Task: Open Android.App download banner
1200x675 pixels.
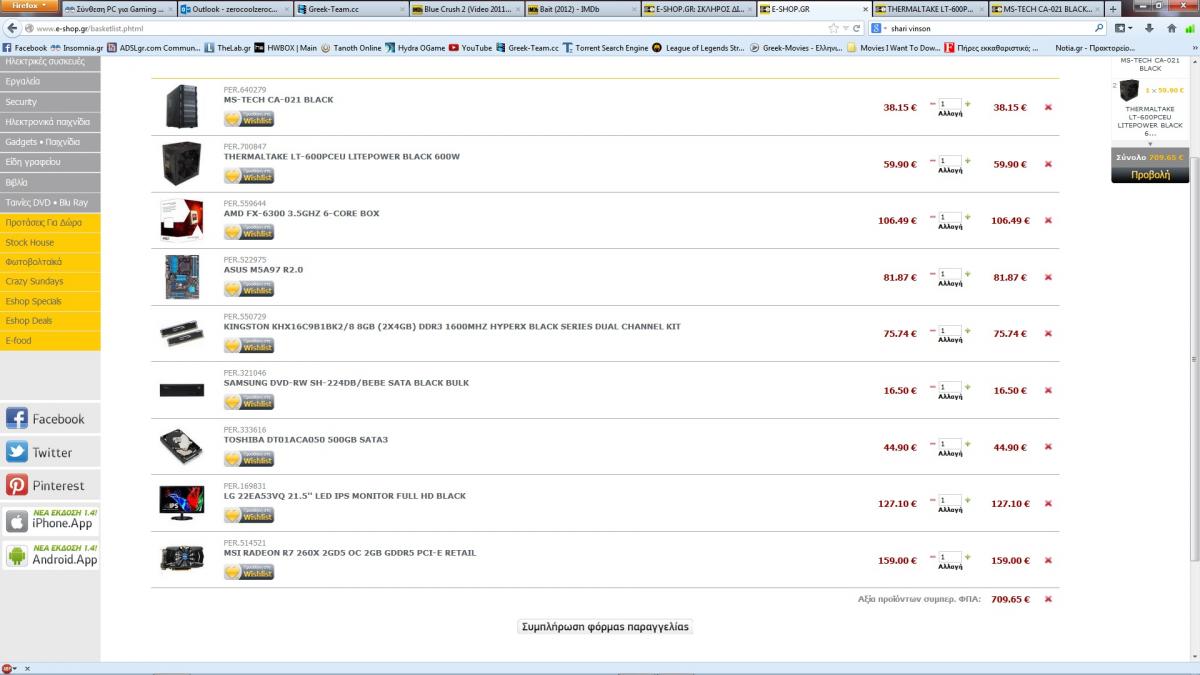Action: pyautogui.click(x=50, y=556)
